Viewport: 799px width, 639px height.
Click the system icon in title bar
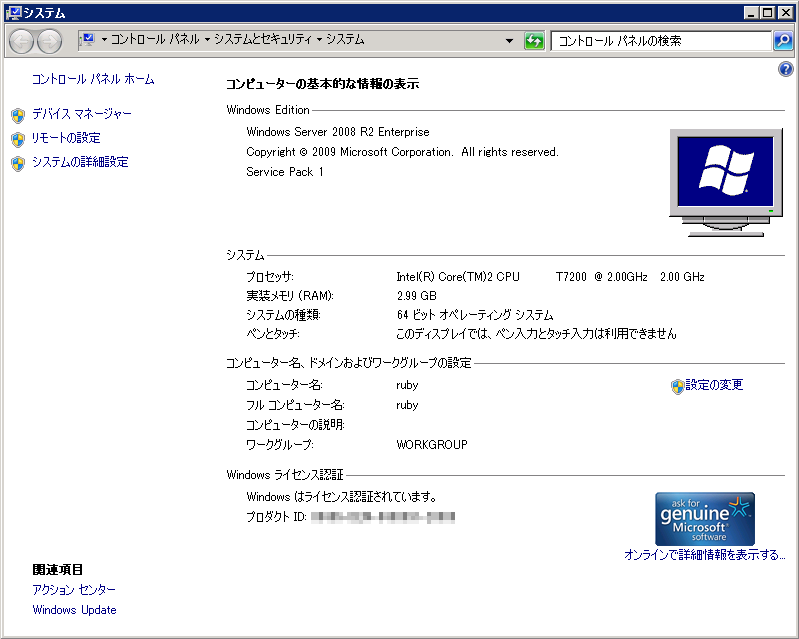(14, 12)
